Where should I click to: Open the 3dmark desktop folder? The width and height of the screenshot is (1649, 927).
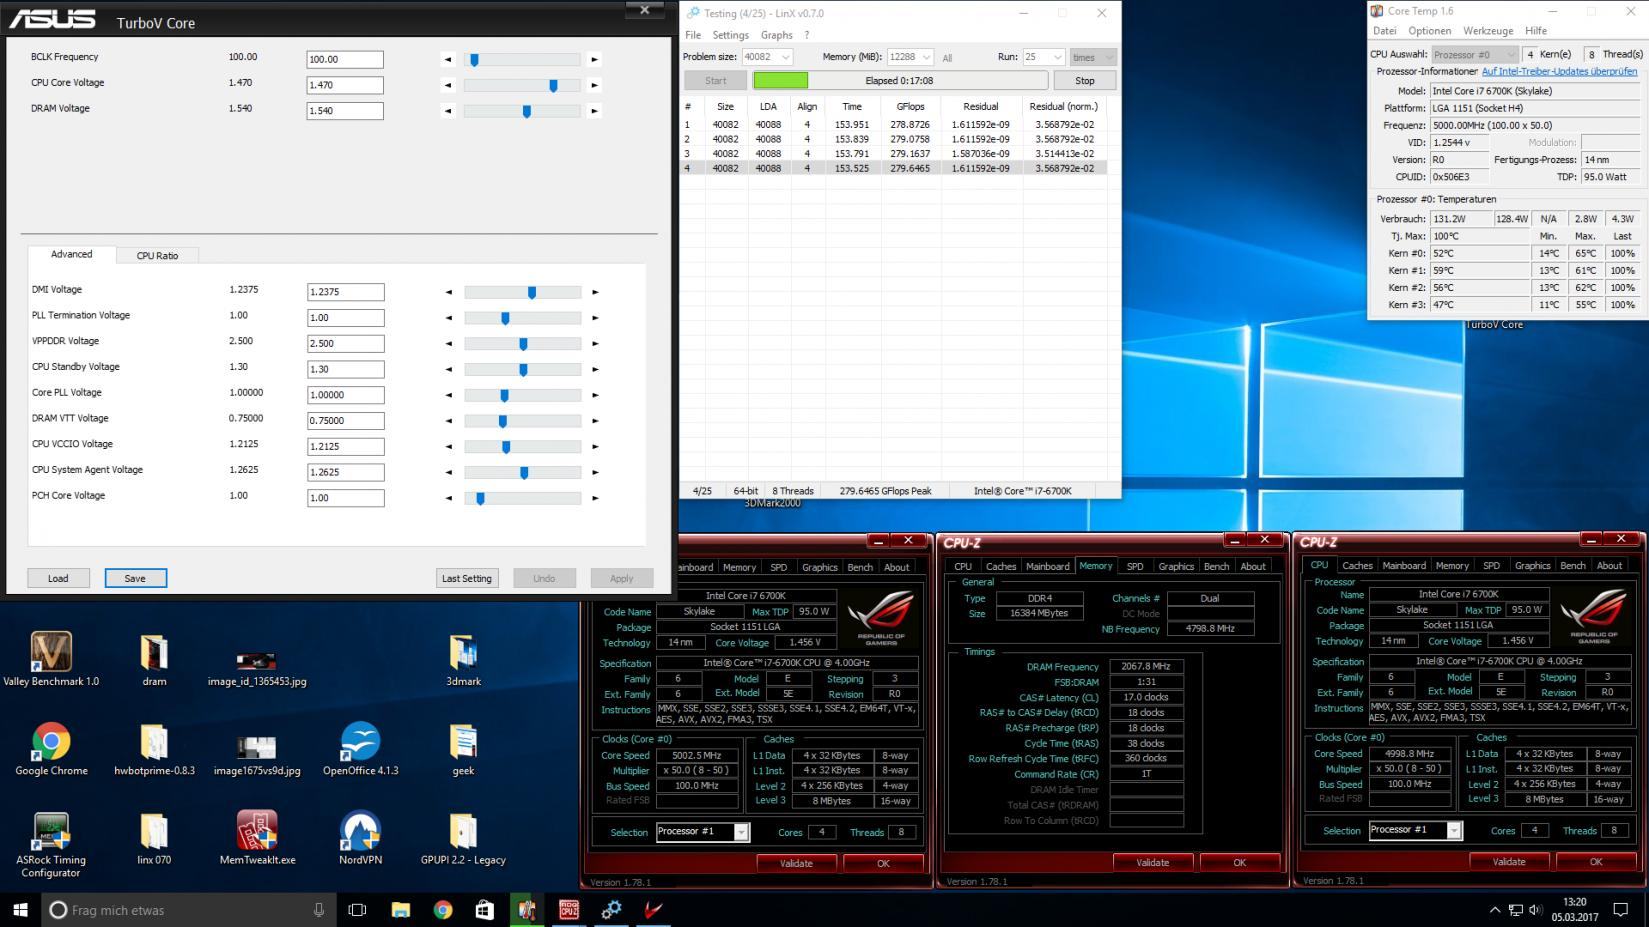(463, 658)
